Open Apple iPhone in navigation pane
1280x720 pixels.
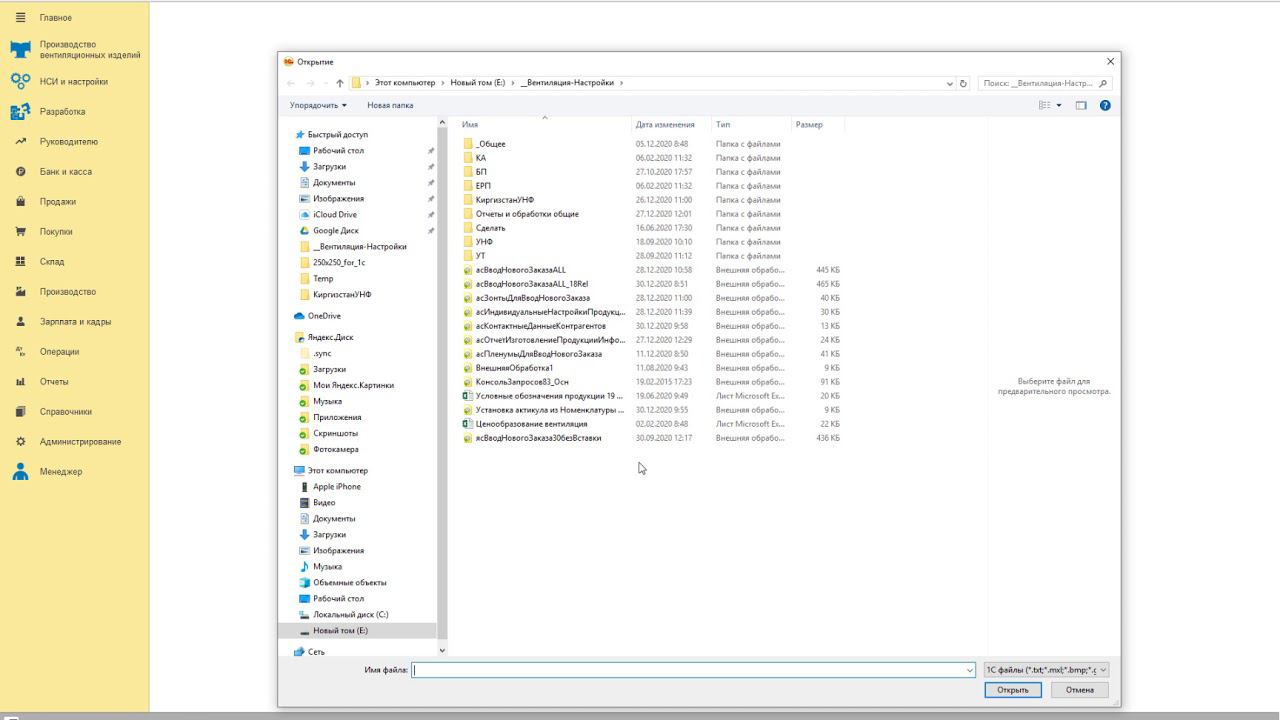pyautogui.click(x=337, y=487)
